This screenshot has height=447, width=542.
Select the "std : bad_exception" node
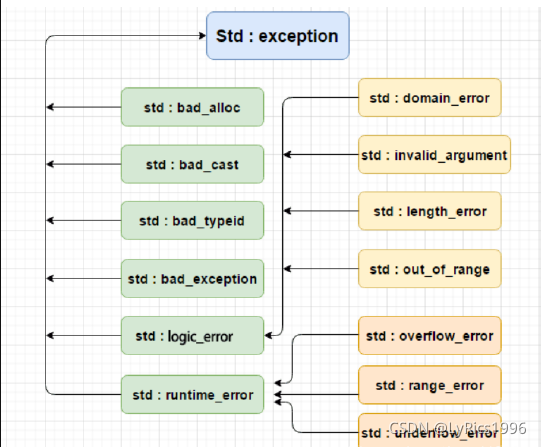tap(193, 278)
